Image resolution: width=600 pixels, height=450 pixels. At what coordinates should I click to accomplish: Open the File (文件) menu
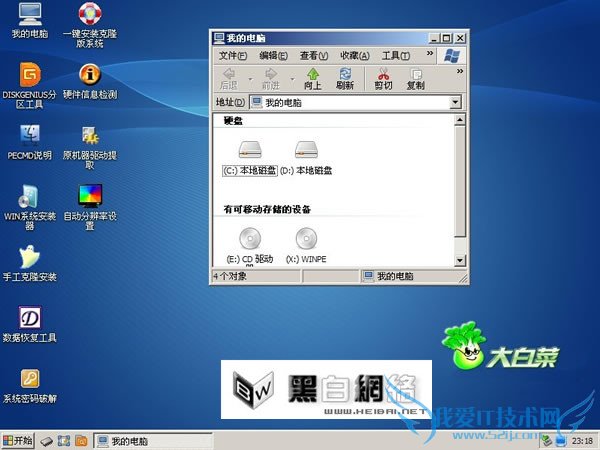(232, 56)
